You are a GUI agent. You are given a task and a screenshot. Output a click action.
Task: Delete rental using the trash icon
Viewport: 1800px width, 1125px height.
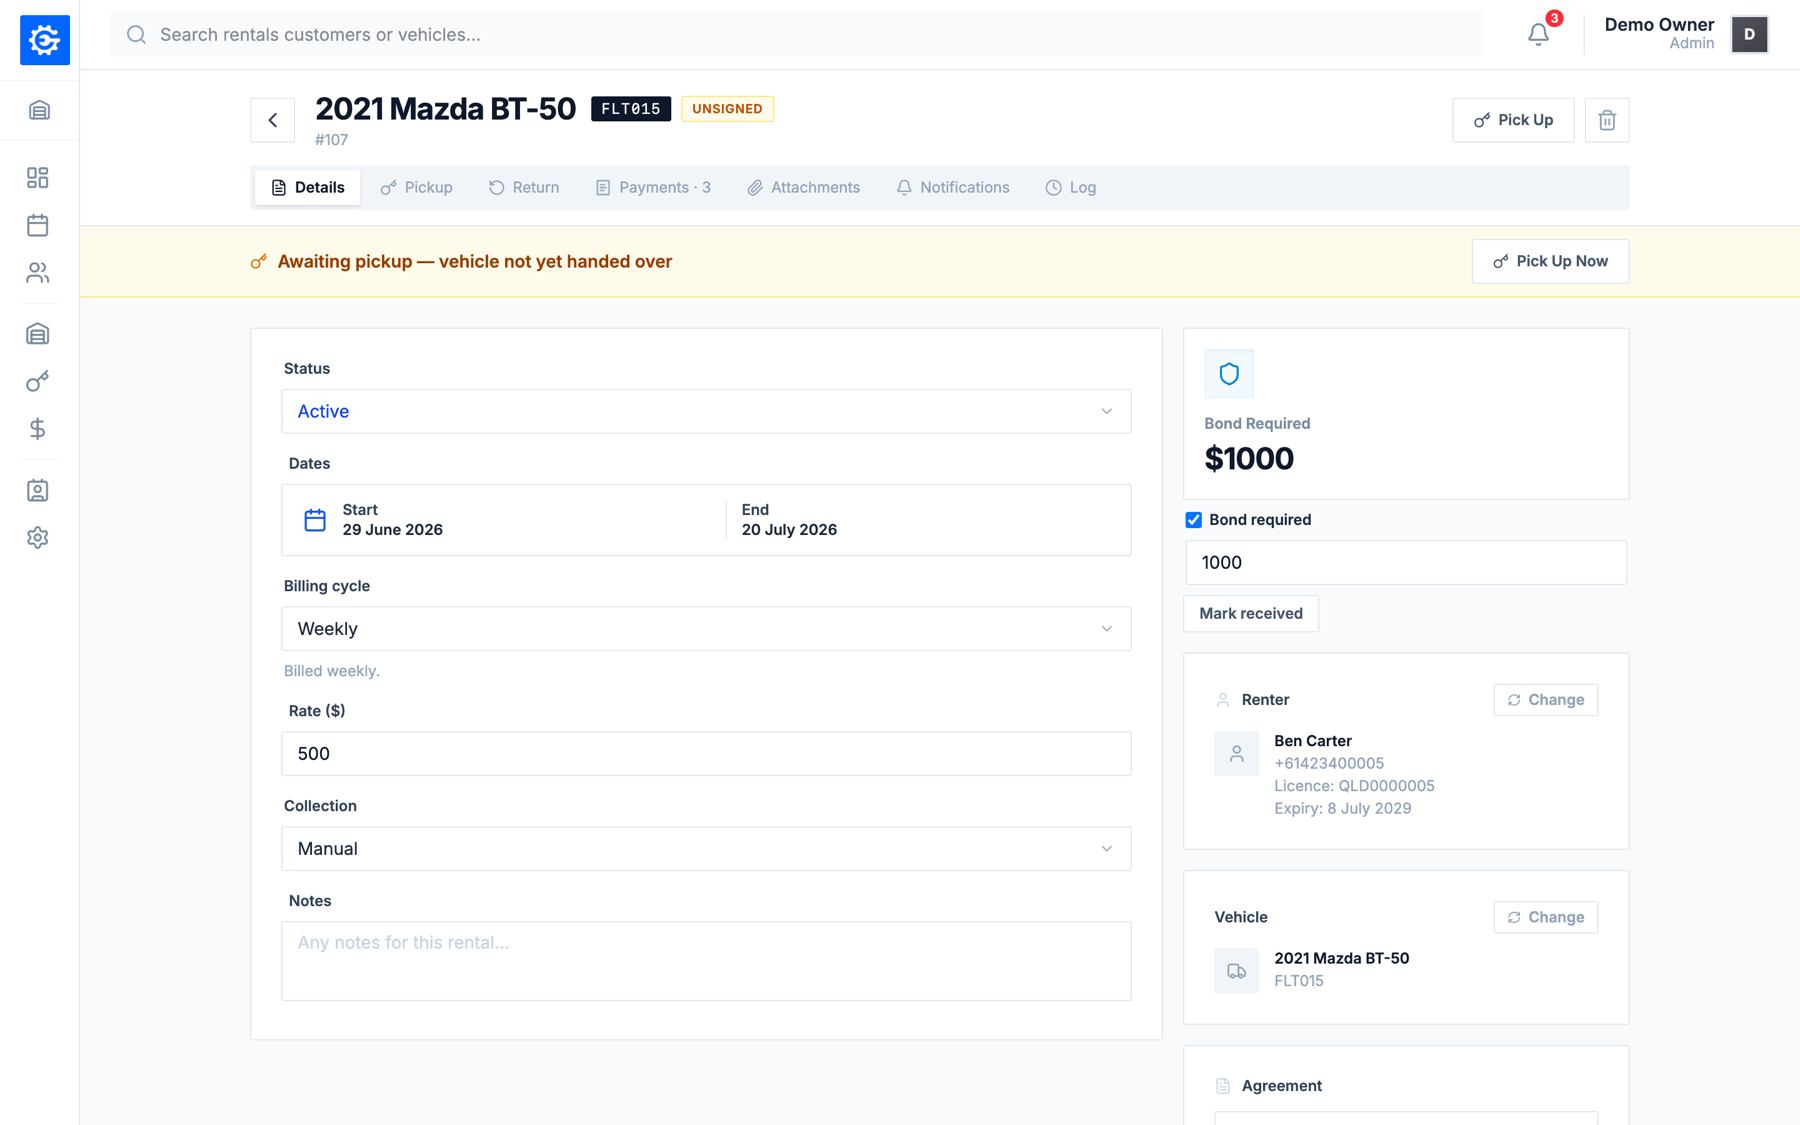pyautogui.click(x=1607, y=120)
